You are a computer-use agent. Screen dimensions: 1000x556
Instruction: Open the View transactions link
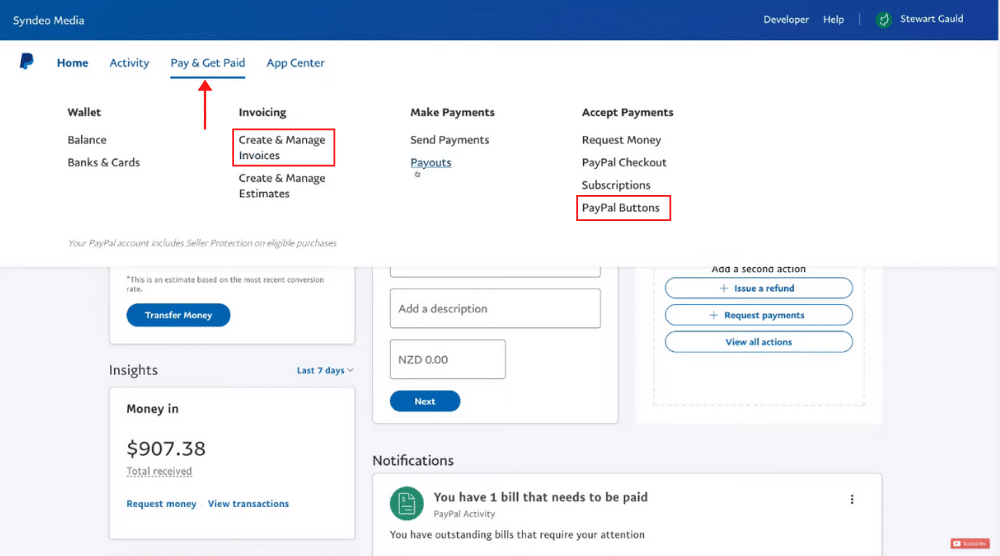coord(248,504)
